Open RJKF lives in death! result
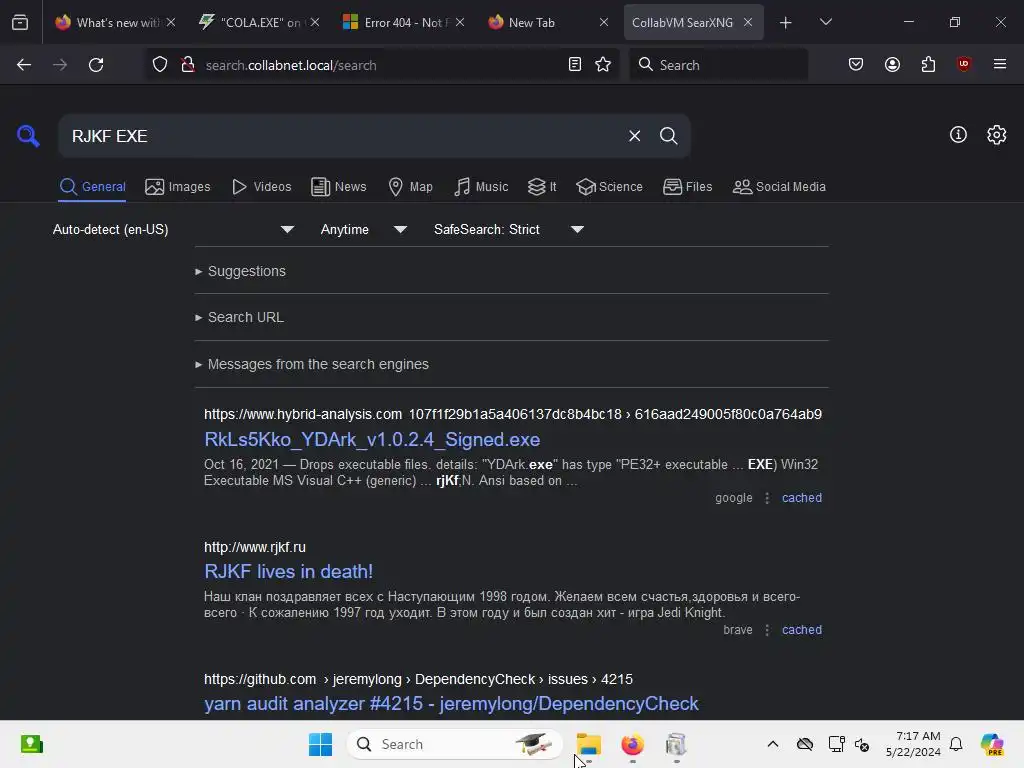The width and height of the screenshot is (1024, 768). coord(288,571)
